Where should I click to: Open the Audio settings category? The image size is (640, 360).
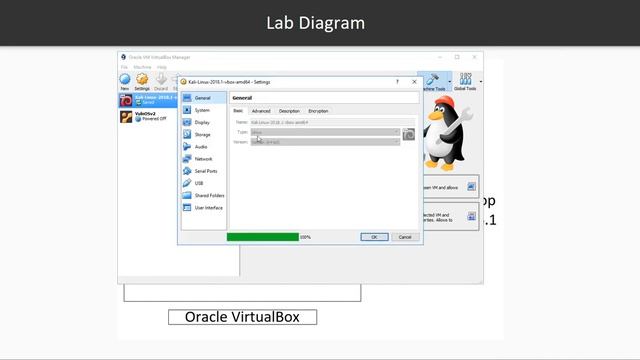tap(203, 147)
